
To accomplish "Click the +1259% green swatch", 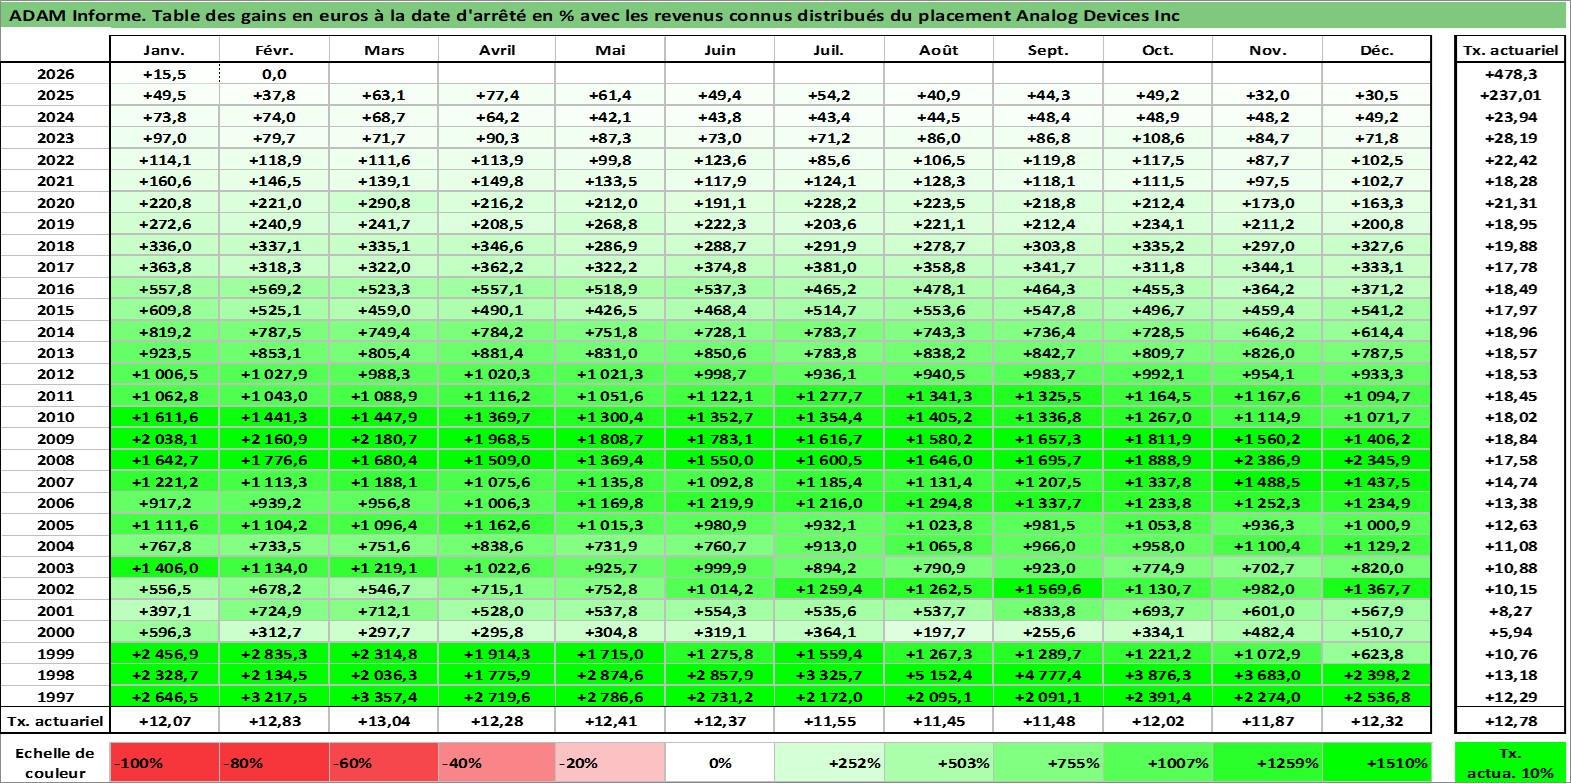I will 1267,762.
